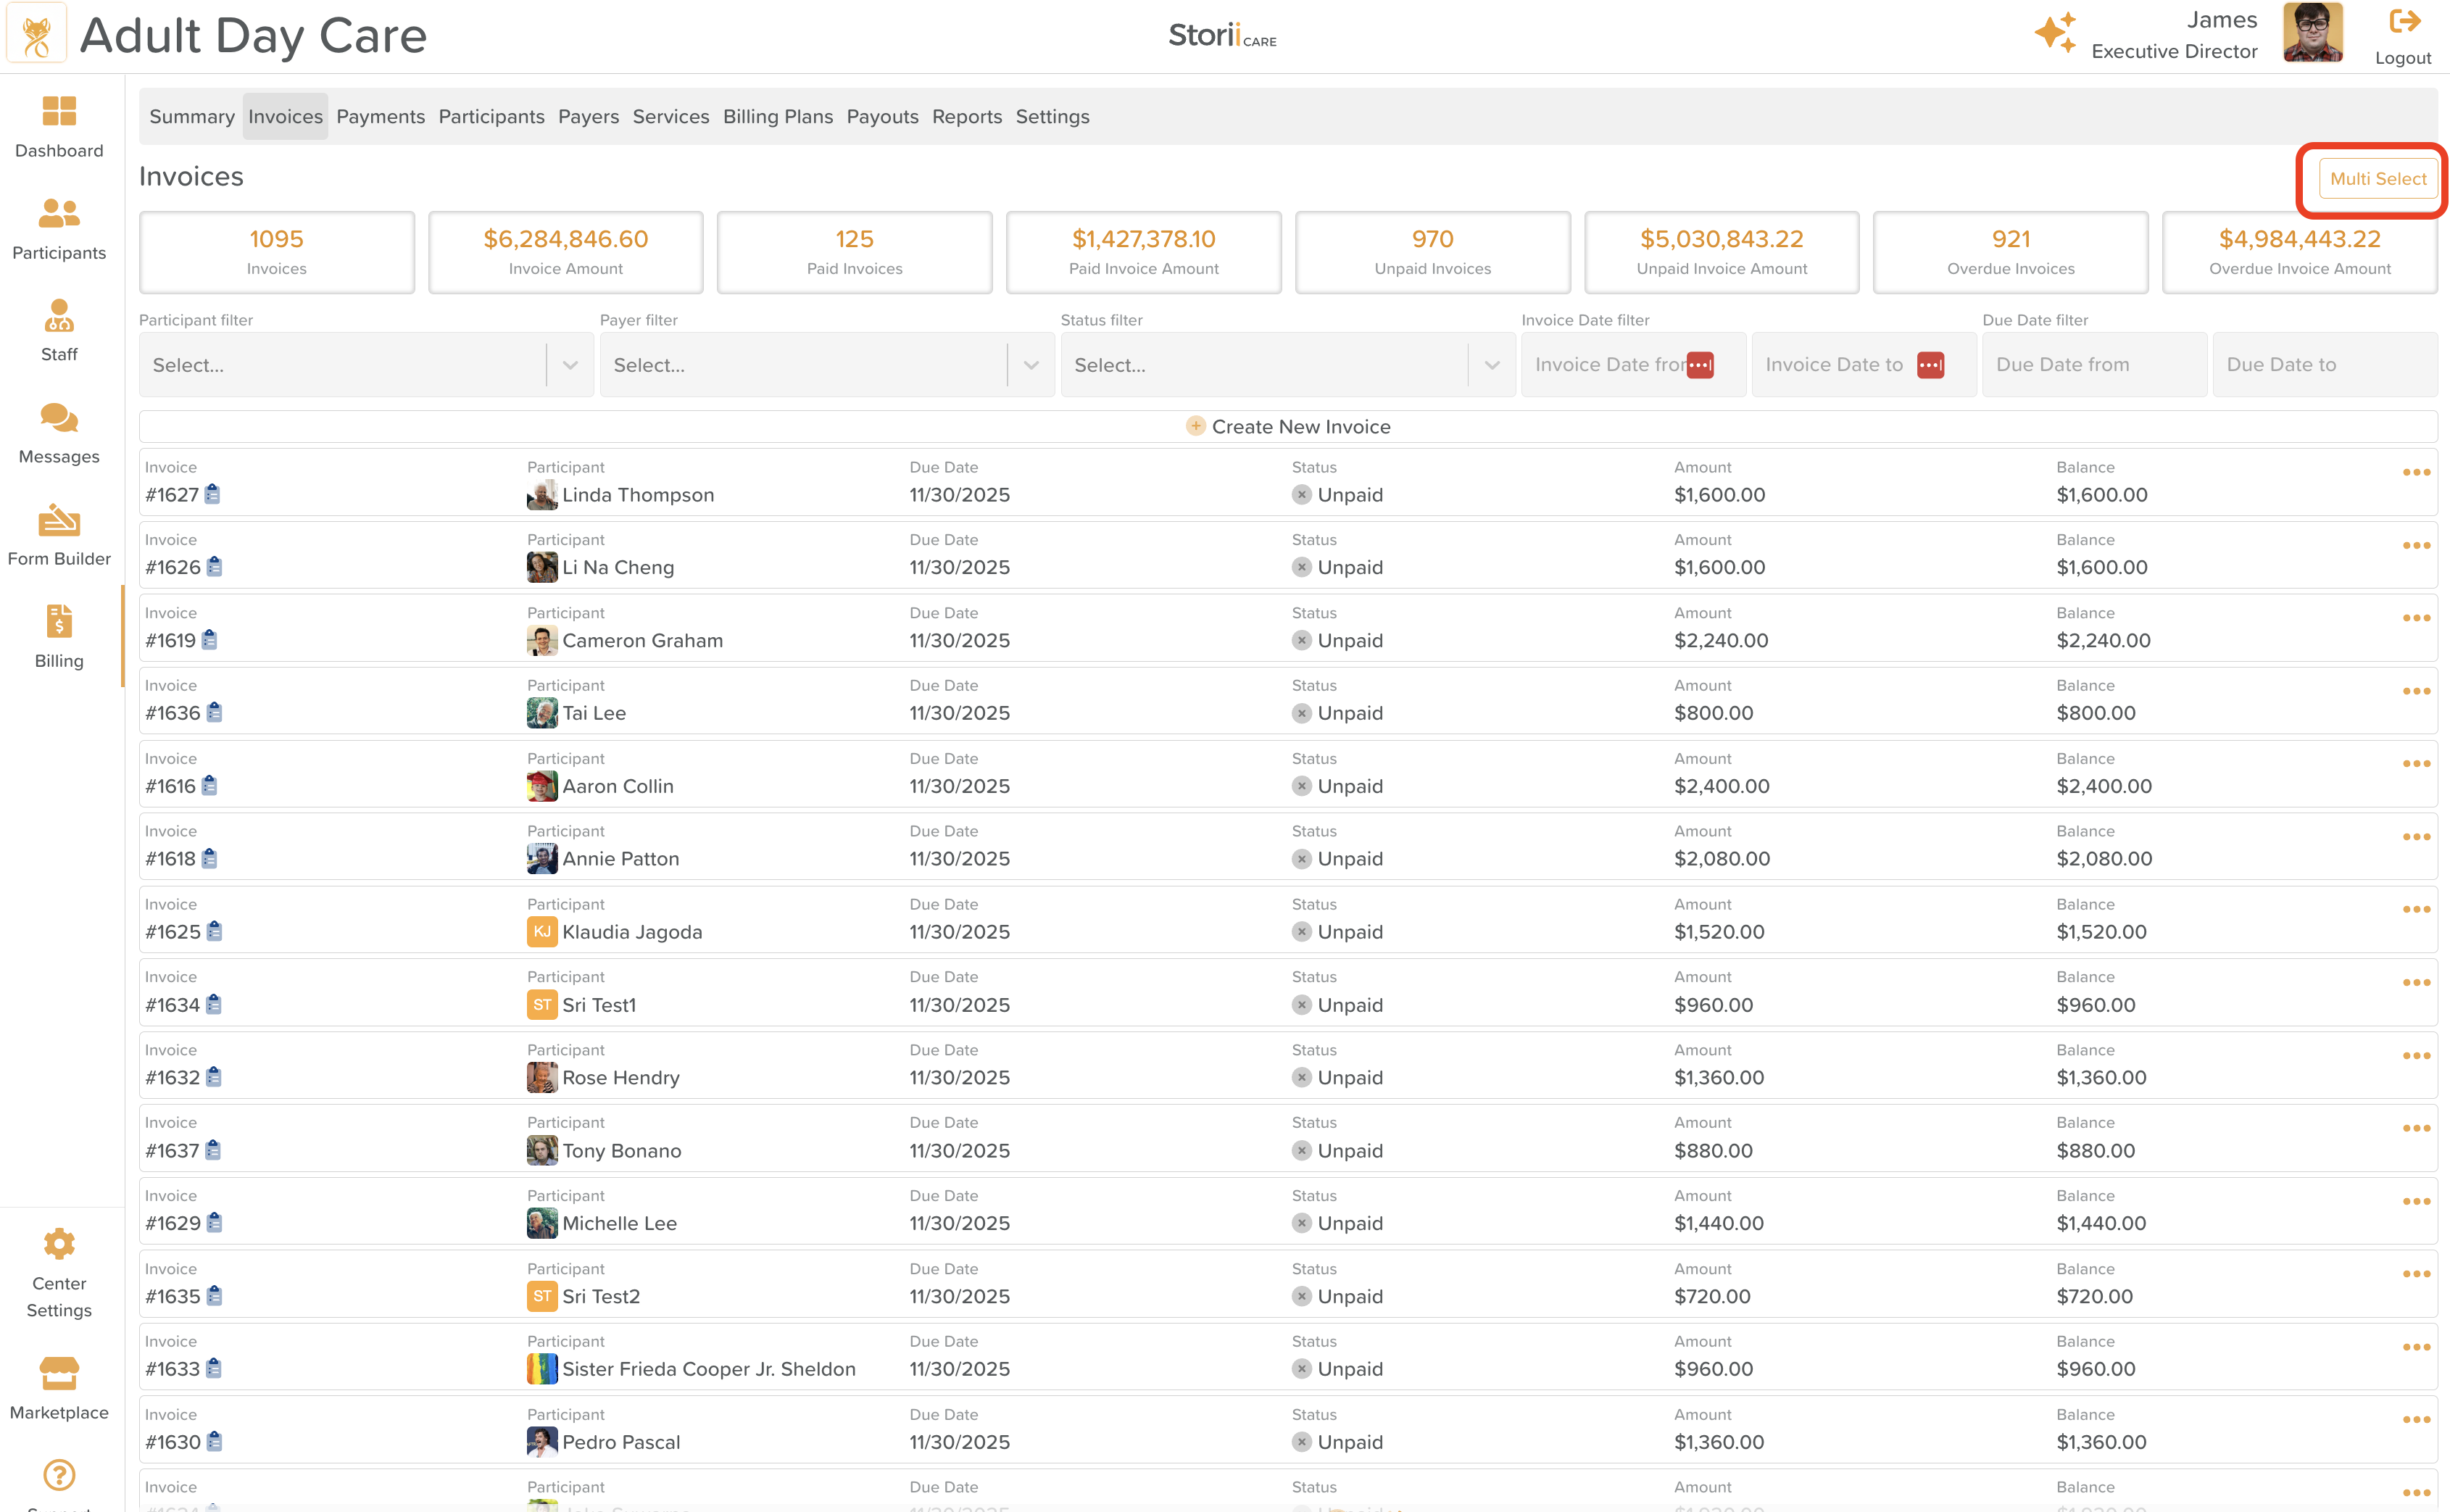Click the Multi Select button

tap(2377, 179)
